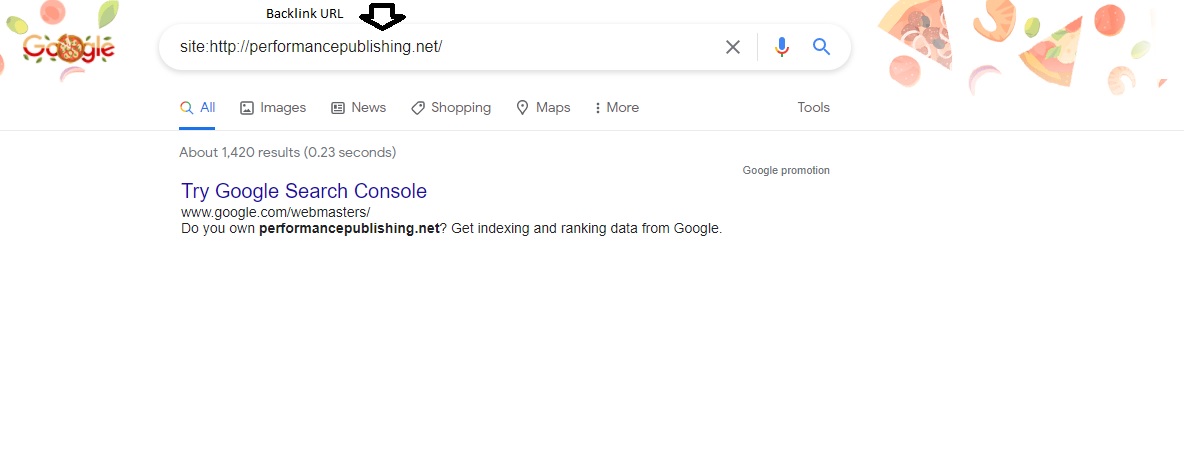Click the black down arrow annotation
This screenshot has width=1184, height=460.
[383, 16]
